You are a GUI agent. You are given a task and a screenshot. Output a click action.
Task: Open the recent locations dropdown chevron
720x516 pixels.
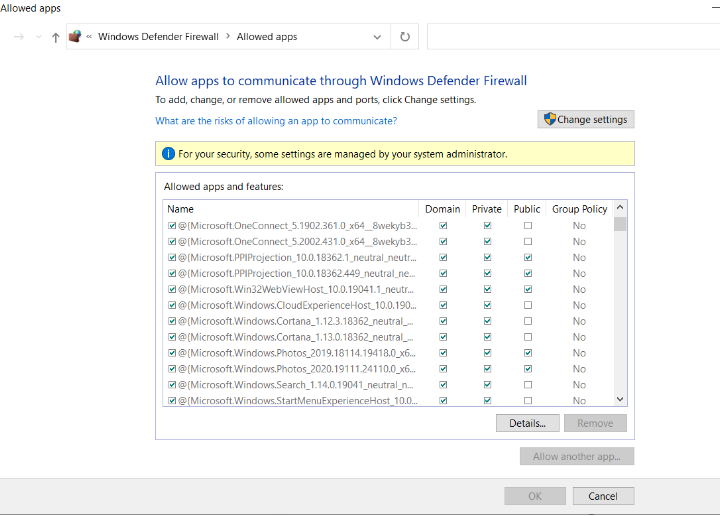pyautogui.click(x=39, y=37)
